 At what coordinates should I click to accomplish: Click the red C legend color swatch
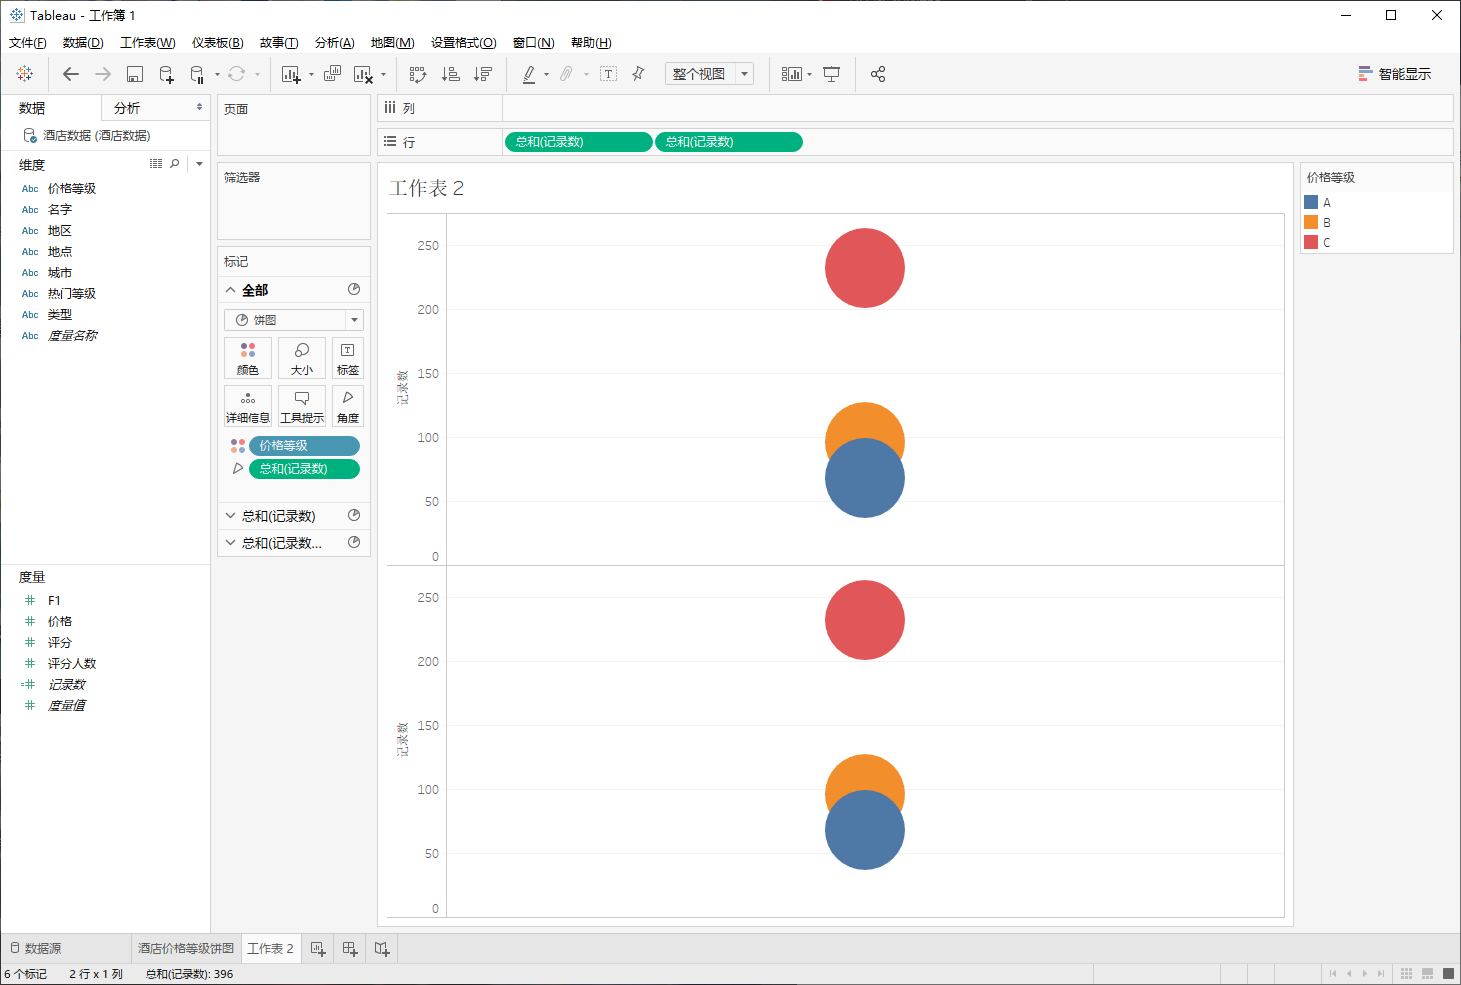1311,242
